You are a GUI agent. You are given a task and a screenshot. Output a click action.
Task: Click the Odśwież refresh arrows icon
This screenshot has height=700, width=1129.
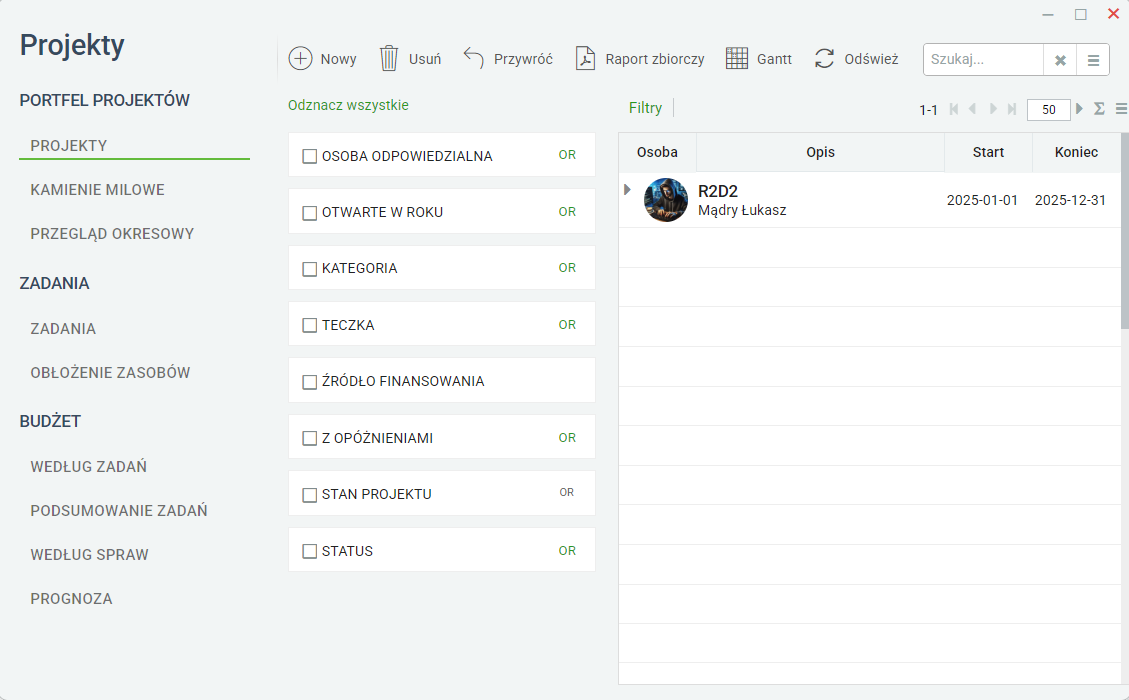pyautogui.click(x=824, y=58)
